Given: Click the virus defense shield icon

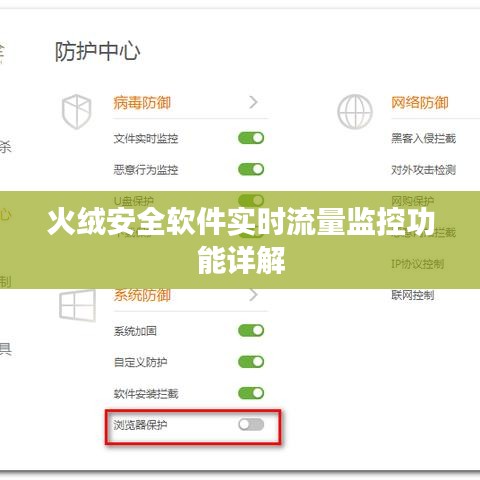Looking at the screenshot, I should (x=77, y=111).
